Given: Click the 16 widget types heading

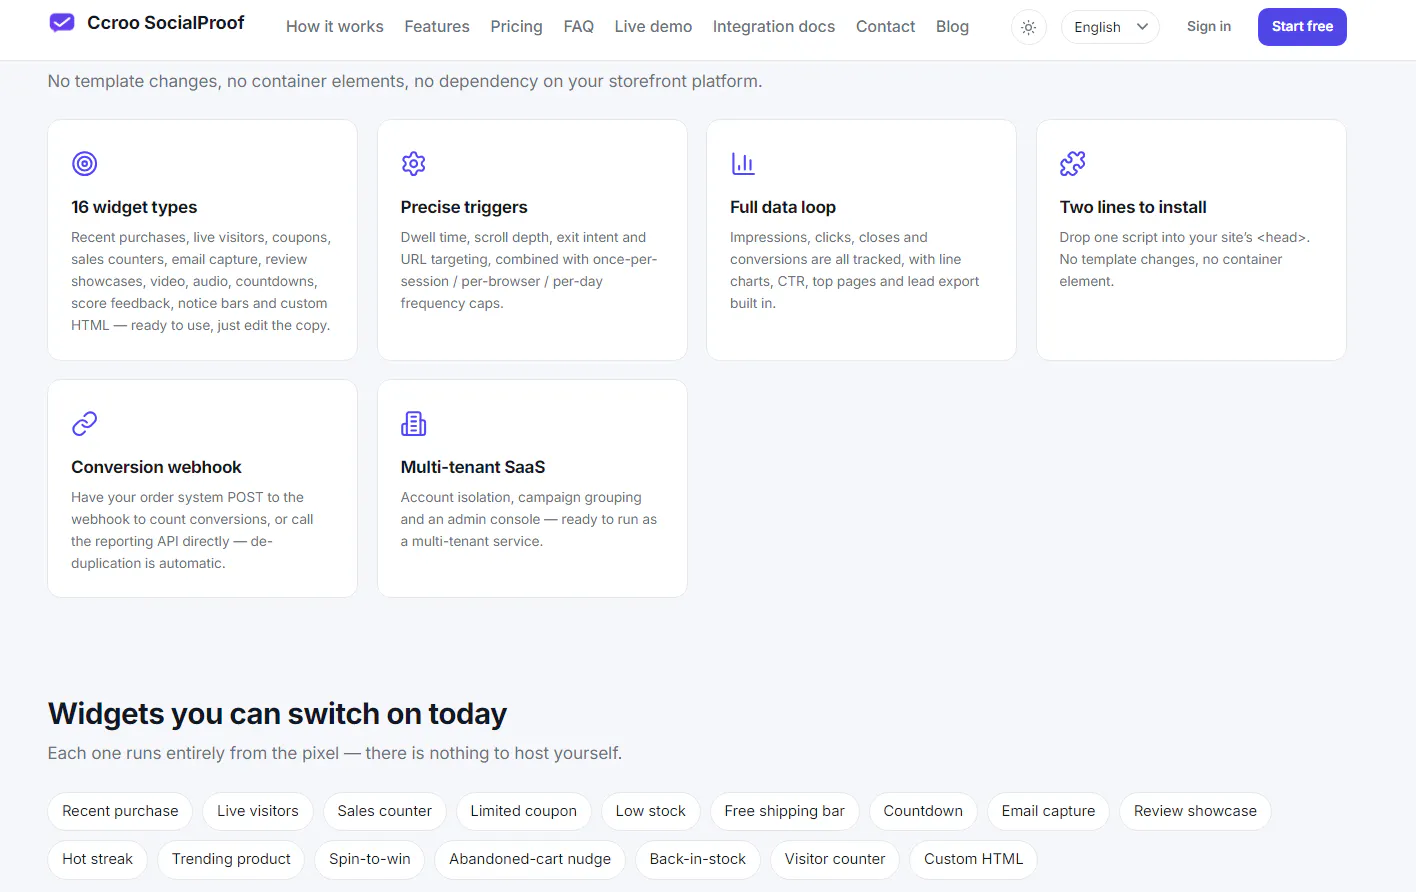Looking at the screenshot, I should click(134, 207).
